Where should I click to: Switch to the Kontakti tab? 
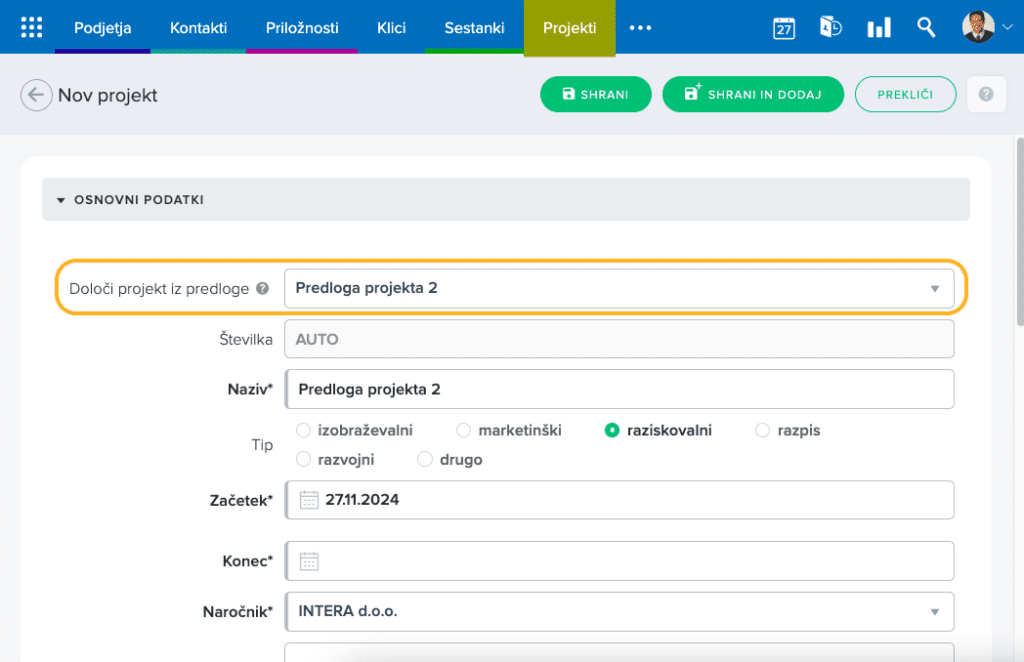coord(198,28)
